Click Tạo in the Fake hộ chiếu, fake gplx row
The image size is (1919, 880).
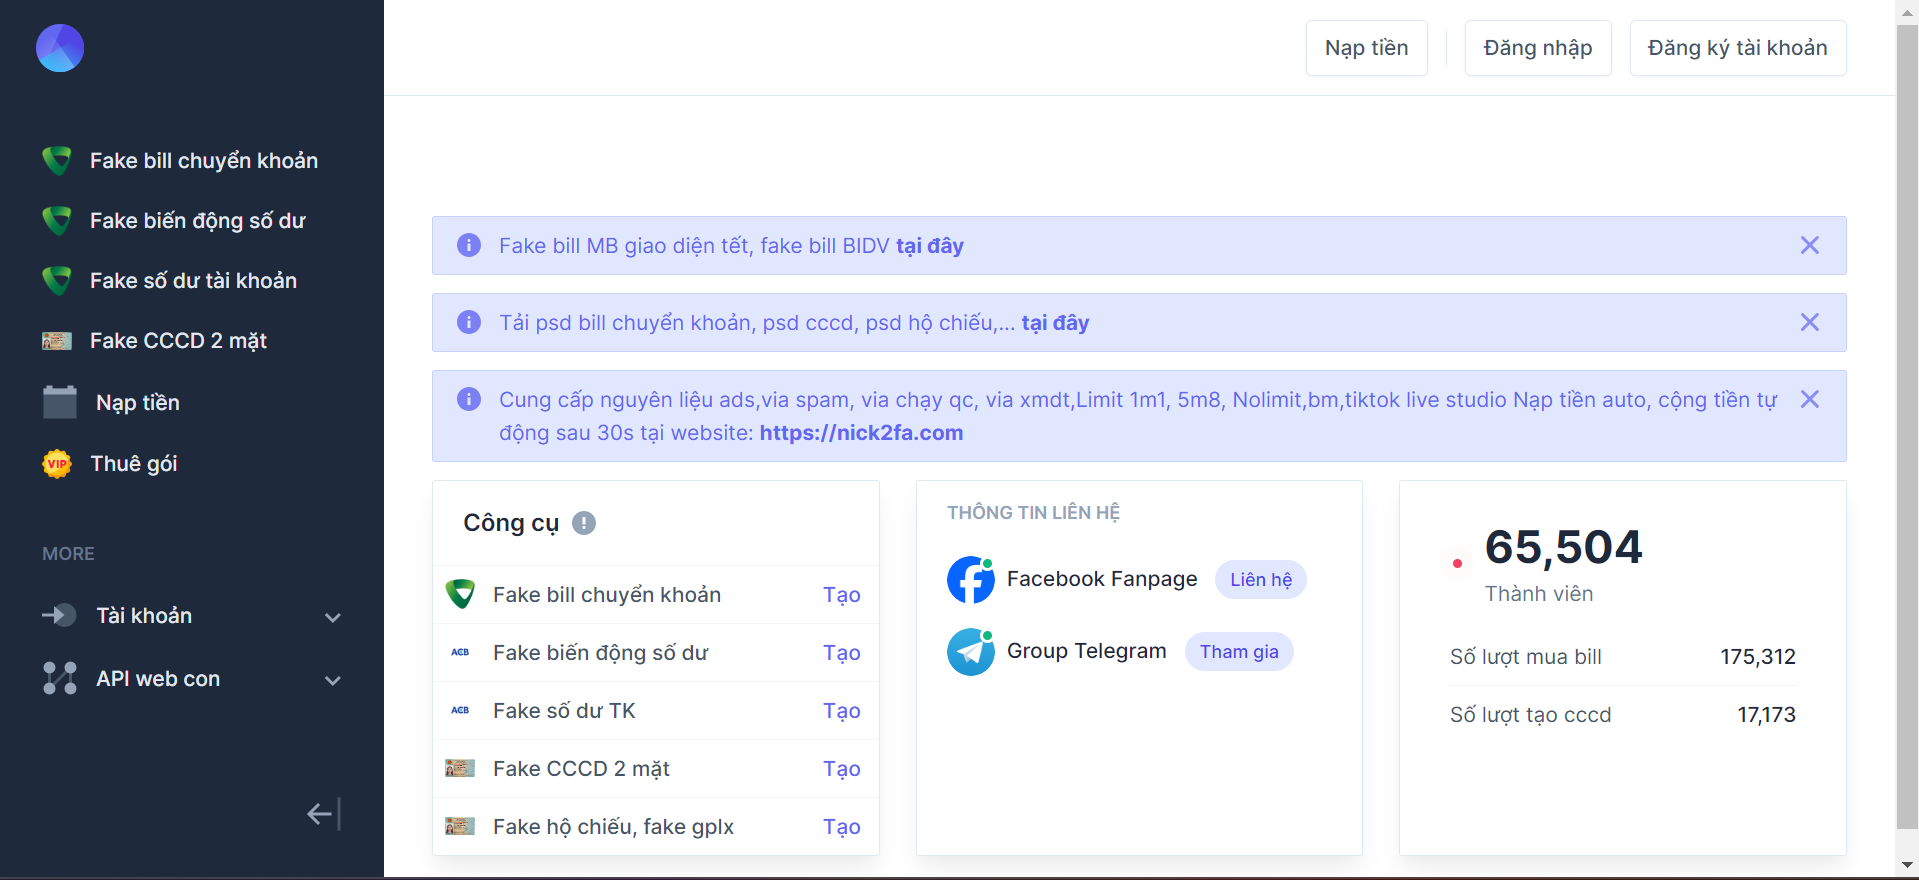(842, 827)
